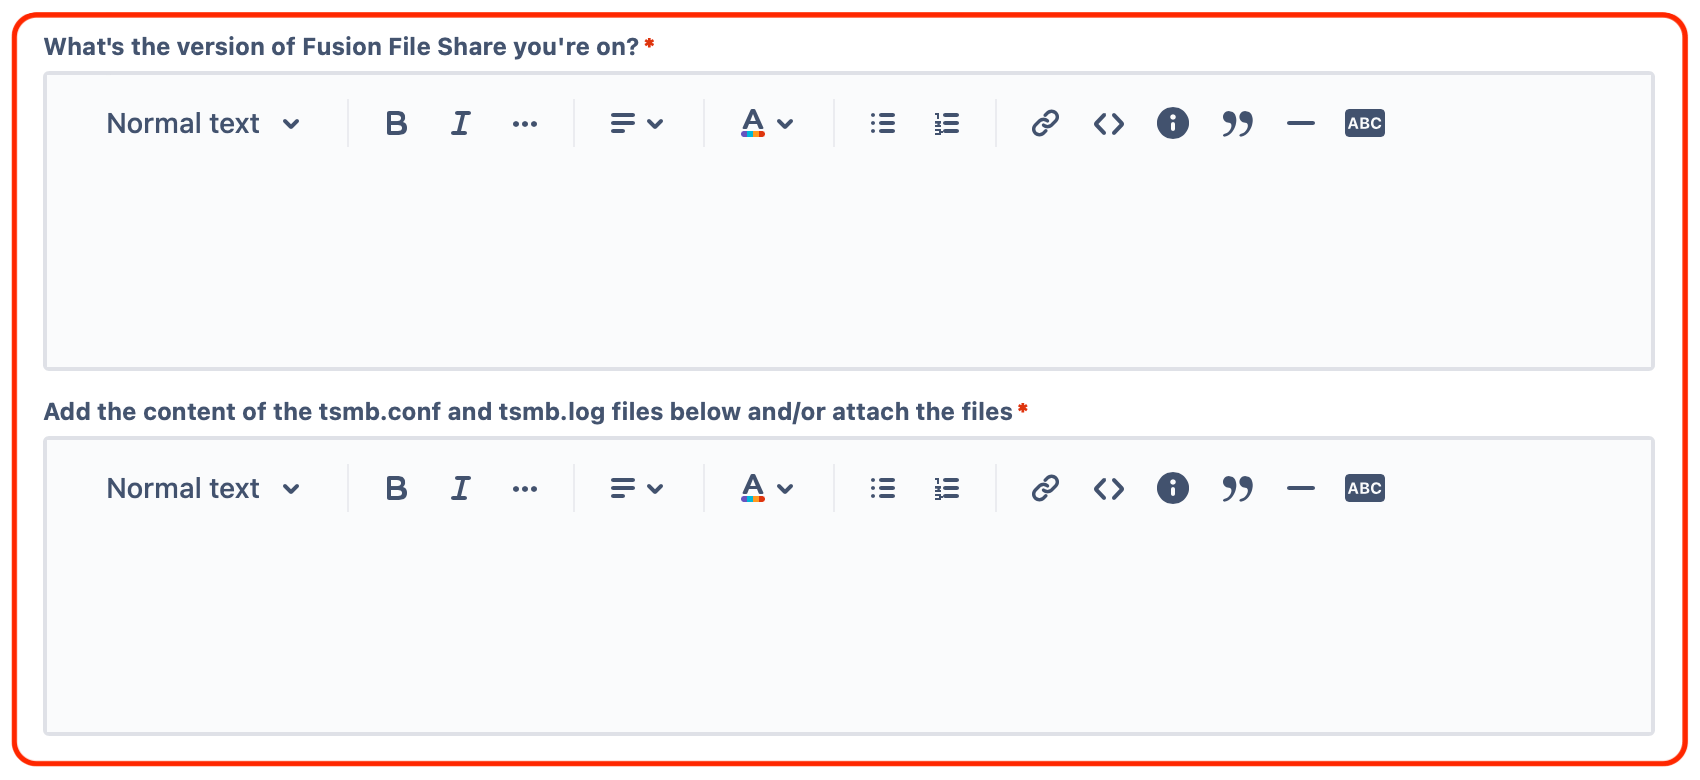
Task: Click ABC icon in tsmb.conf editor
Action: pyautogui.click(x=1365, y=488)
